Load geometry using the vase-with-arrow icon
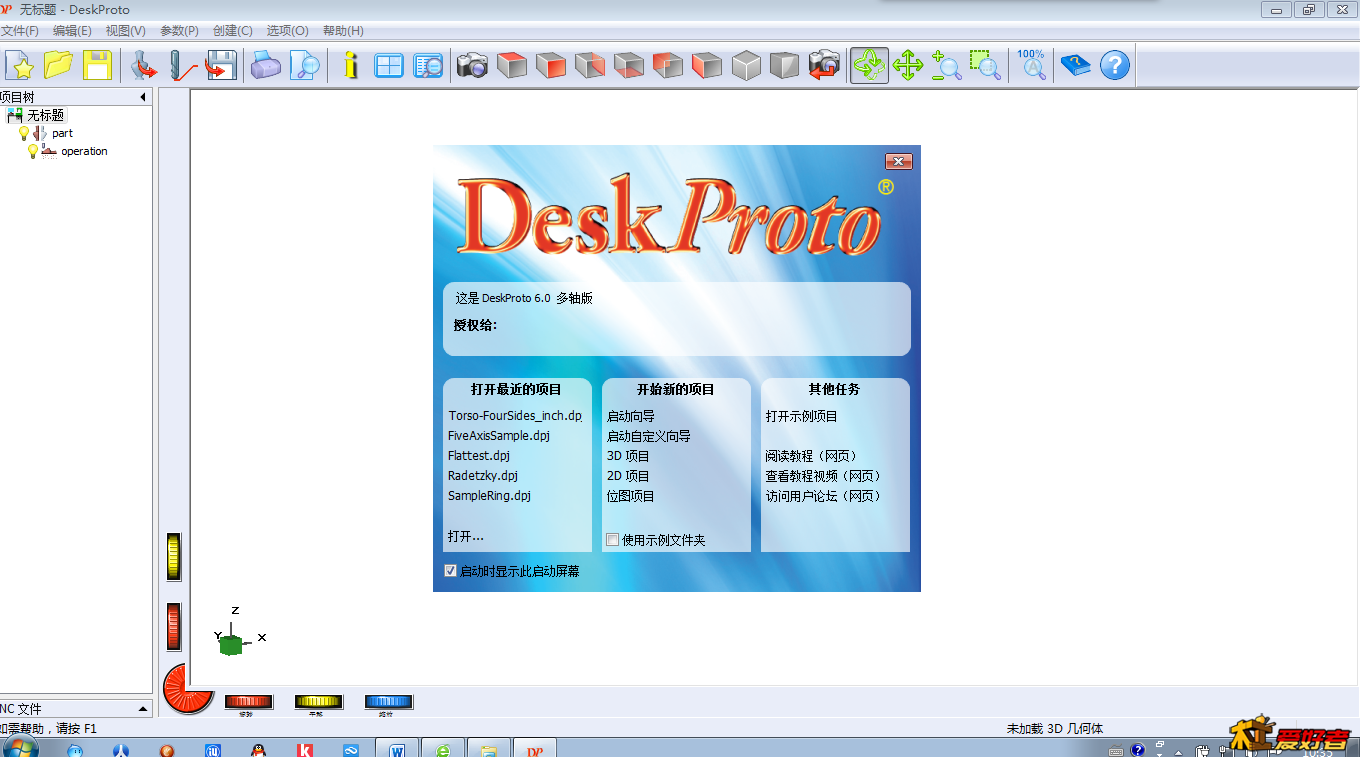The height and width of the screenshot is (757, 1360). 144,66
